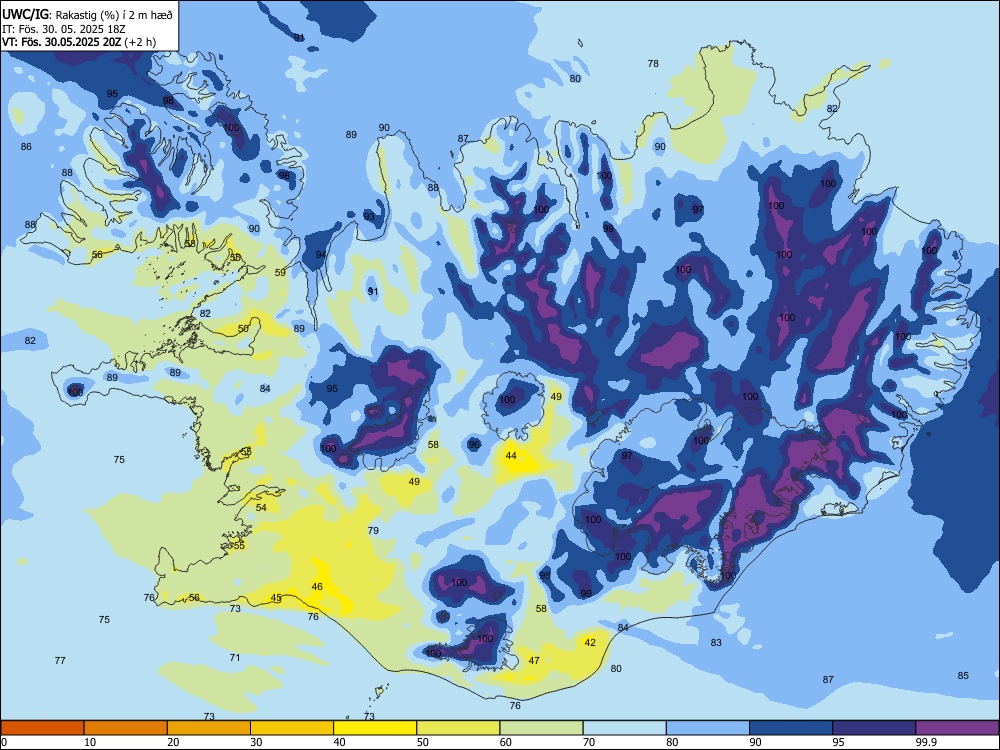The image size is (1000, 750).
Task: Click the purple above-99.9 legend swatch
Action: [957, 728]
